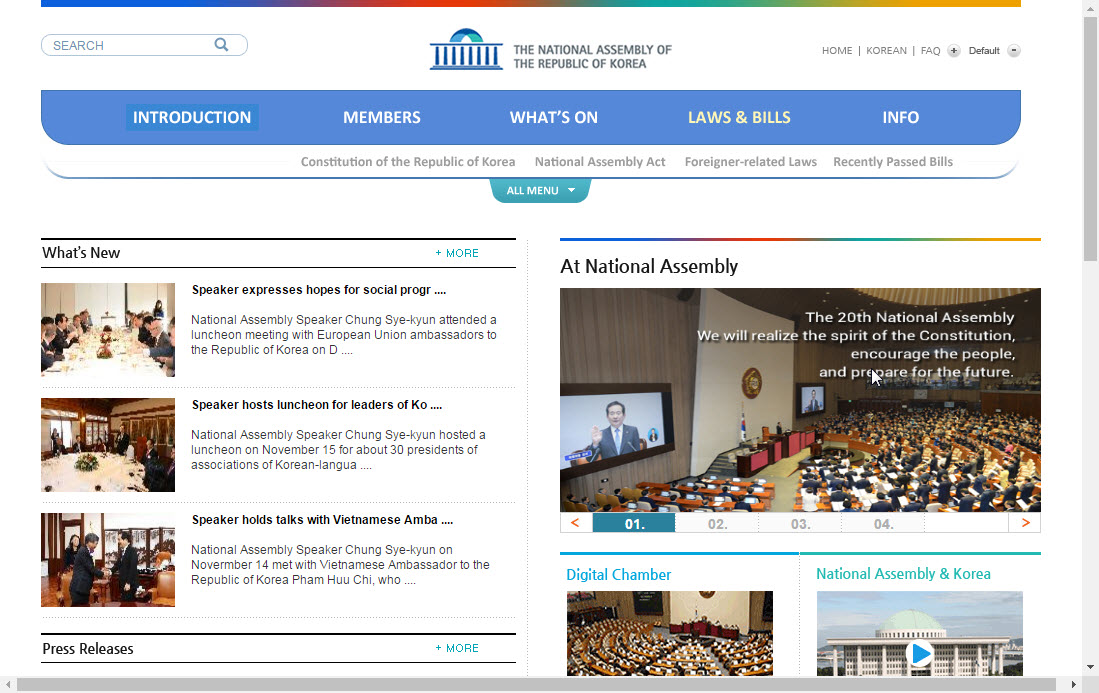Viewport: 1099px width, 693px height.
Task: Switch to slide 04 in the slideshow
Action: tap(883, 523)
